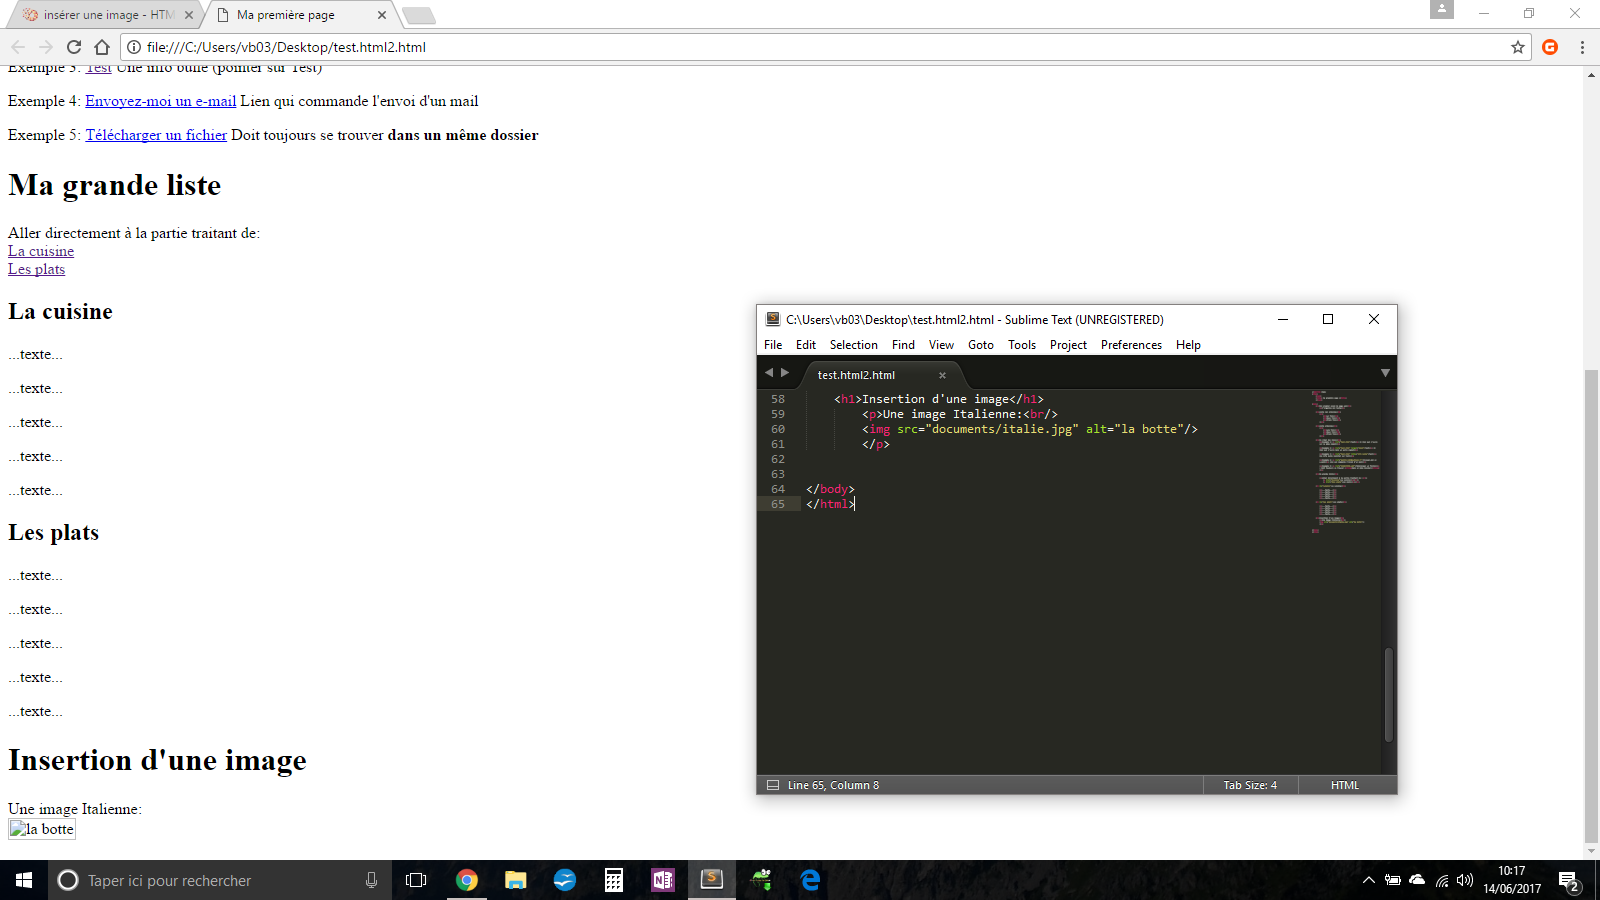Bookmark the page with the star icon

[1519, 47]
